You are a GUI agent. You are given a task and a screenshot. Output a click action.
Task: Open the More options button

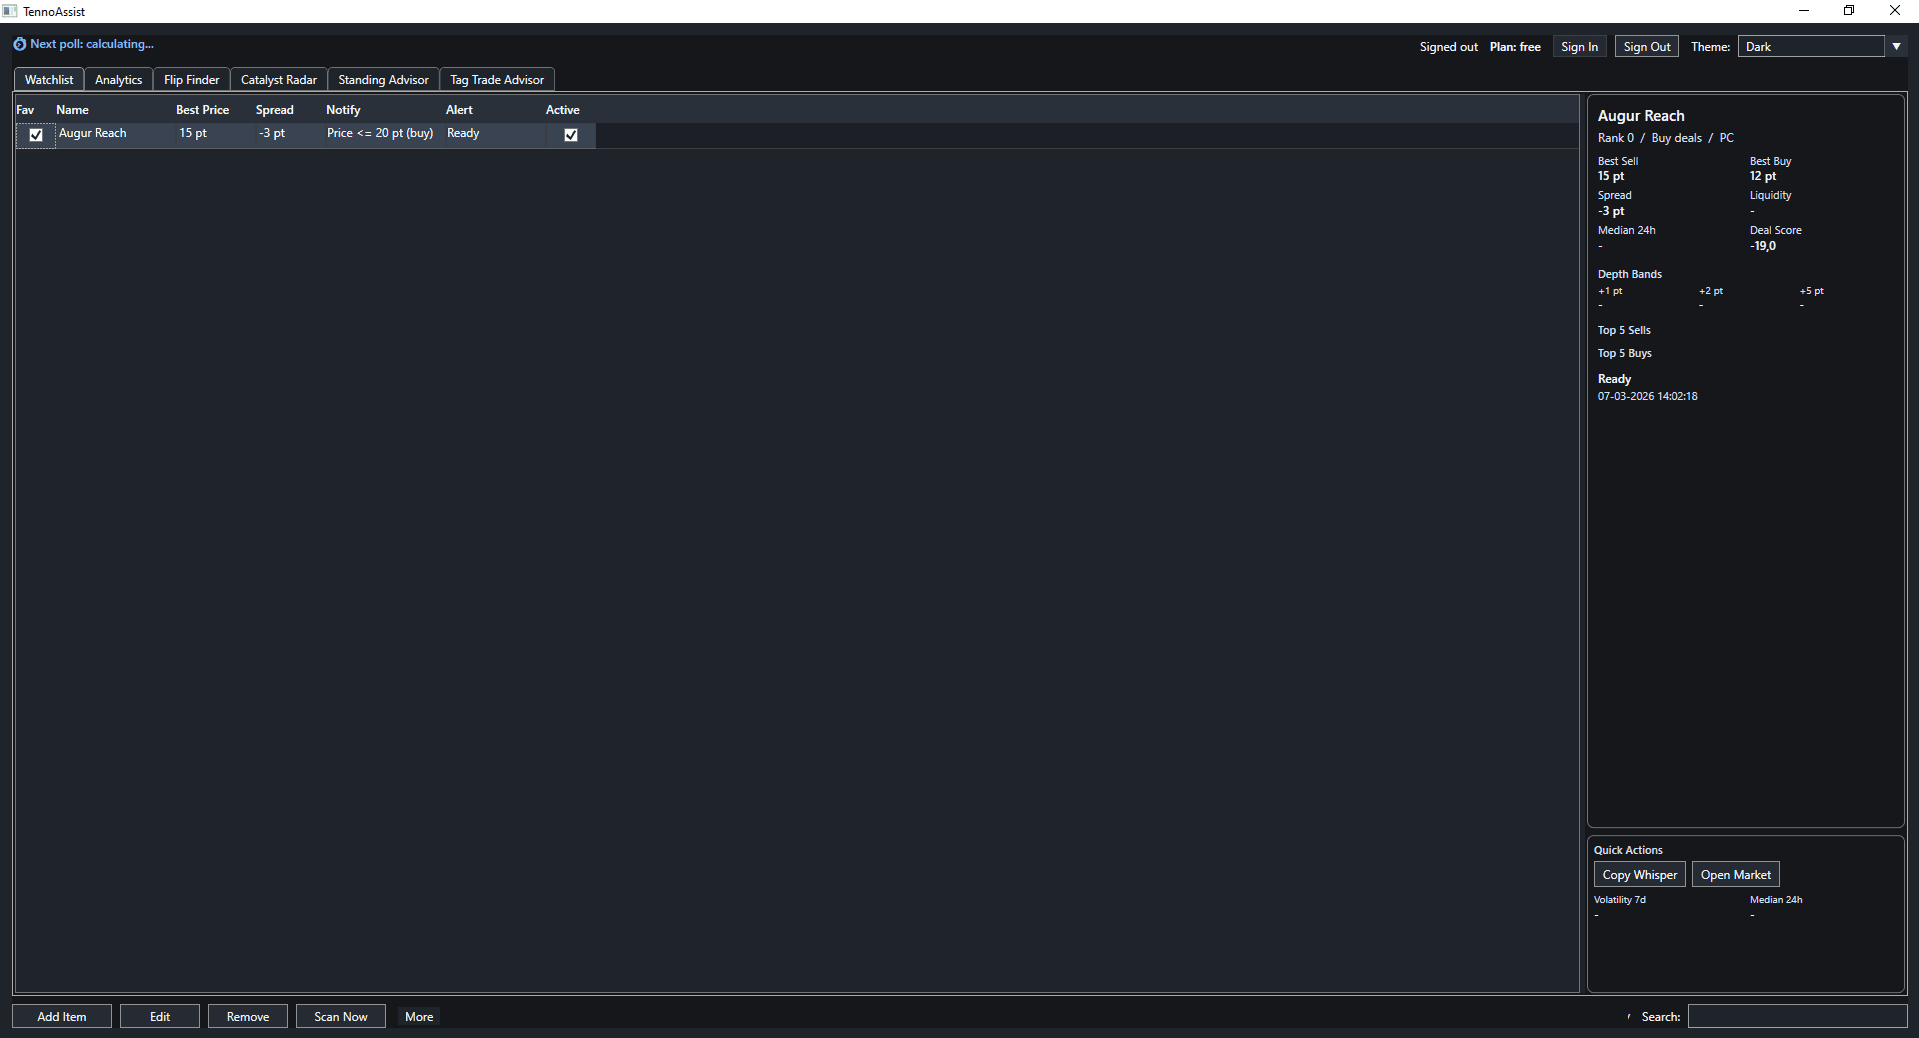tap(418, 1016)
